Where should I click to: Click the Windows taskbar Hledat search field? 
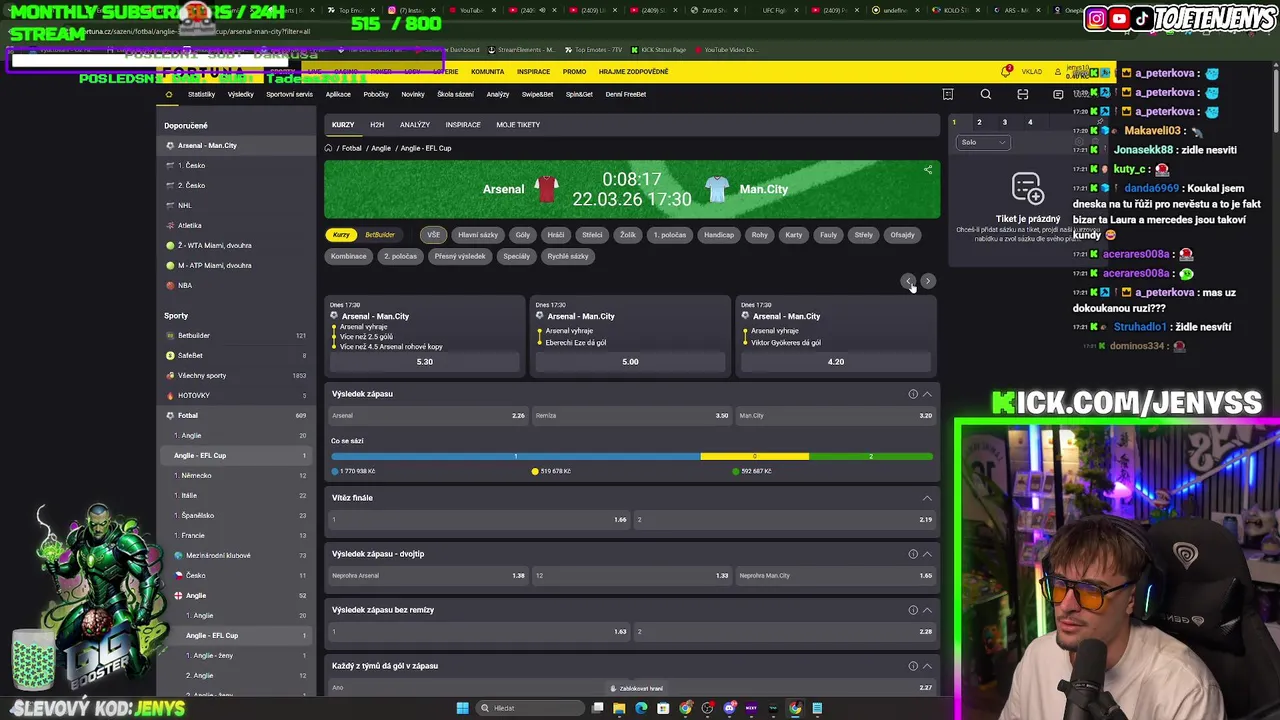[530, 708]
